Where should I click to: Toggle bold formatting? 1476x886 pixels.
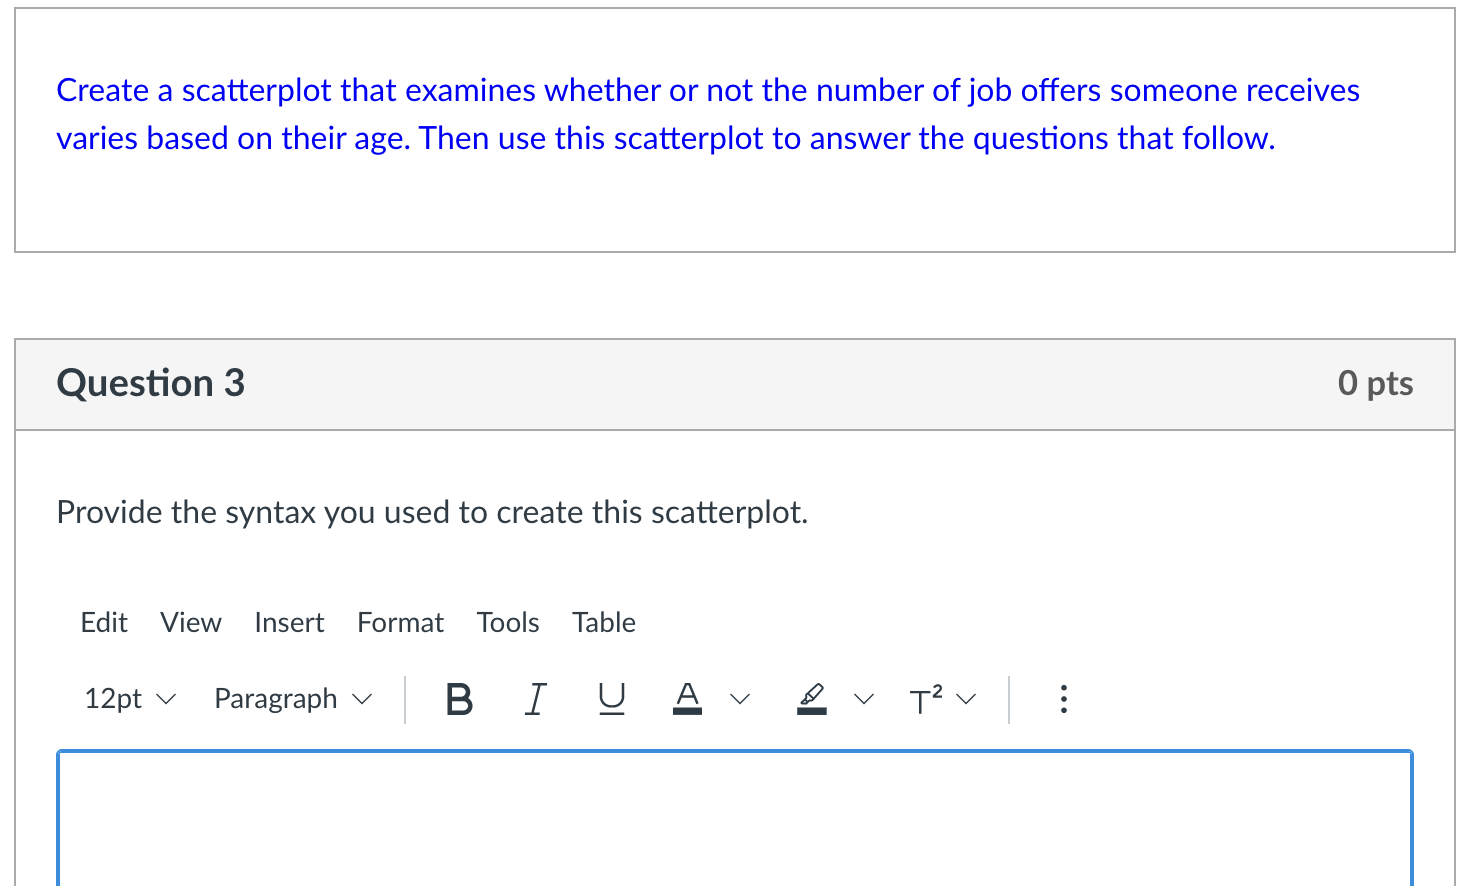(x=459, y=699)
